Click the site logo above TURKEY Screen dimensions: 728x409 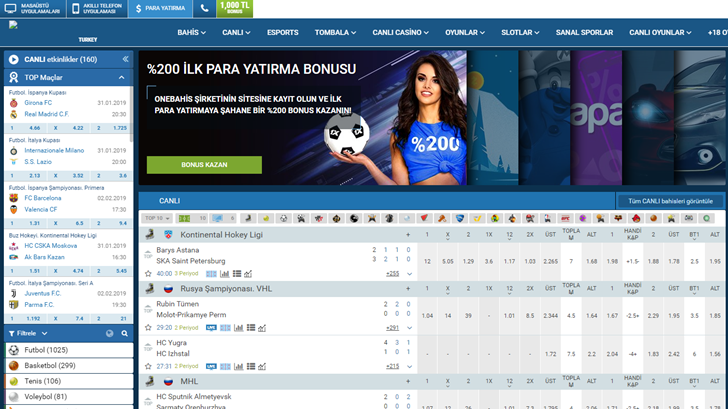13,25
